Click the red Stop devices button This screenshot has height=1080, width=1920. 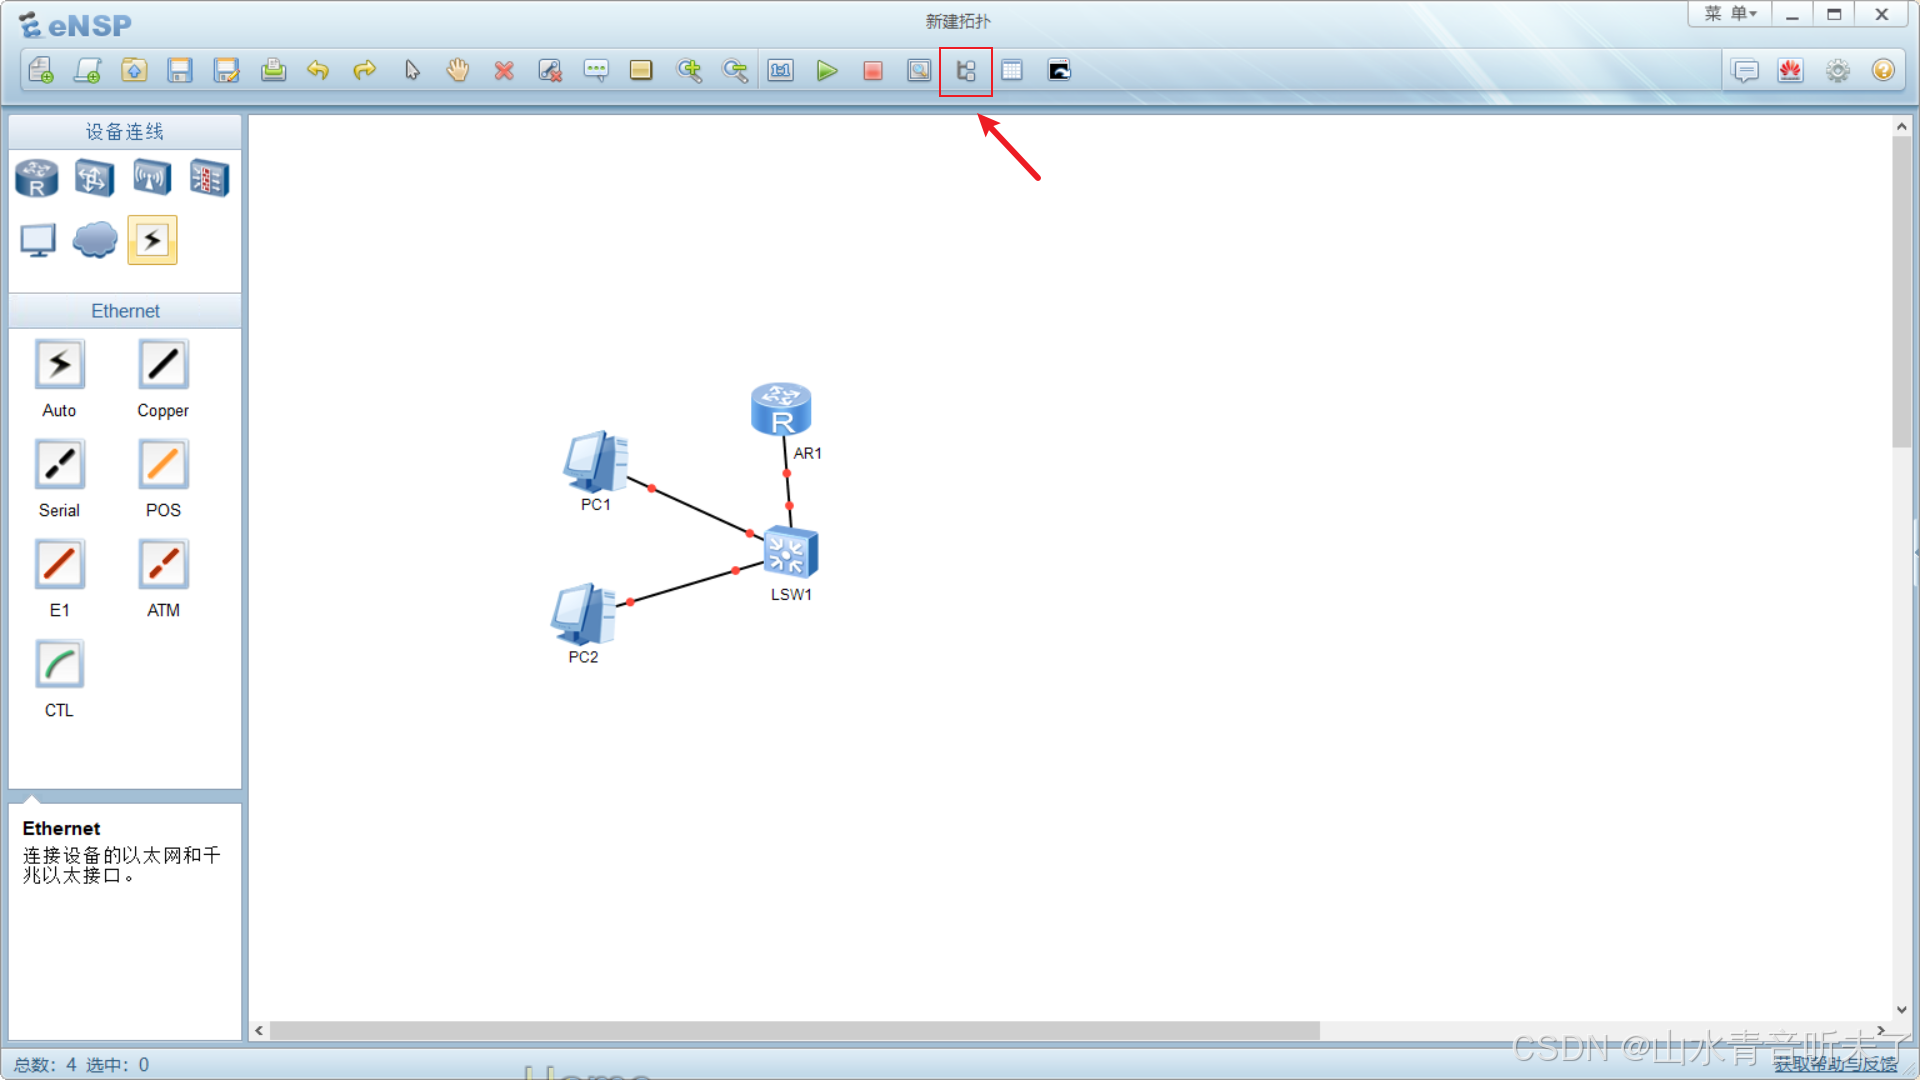[872, 71]
